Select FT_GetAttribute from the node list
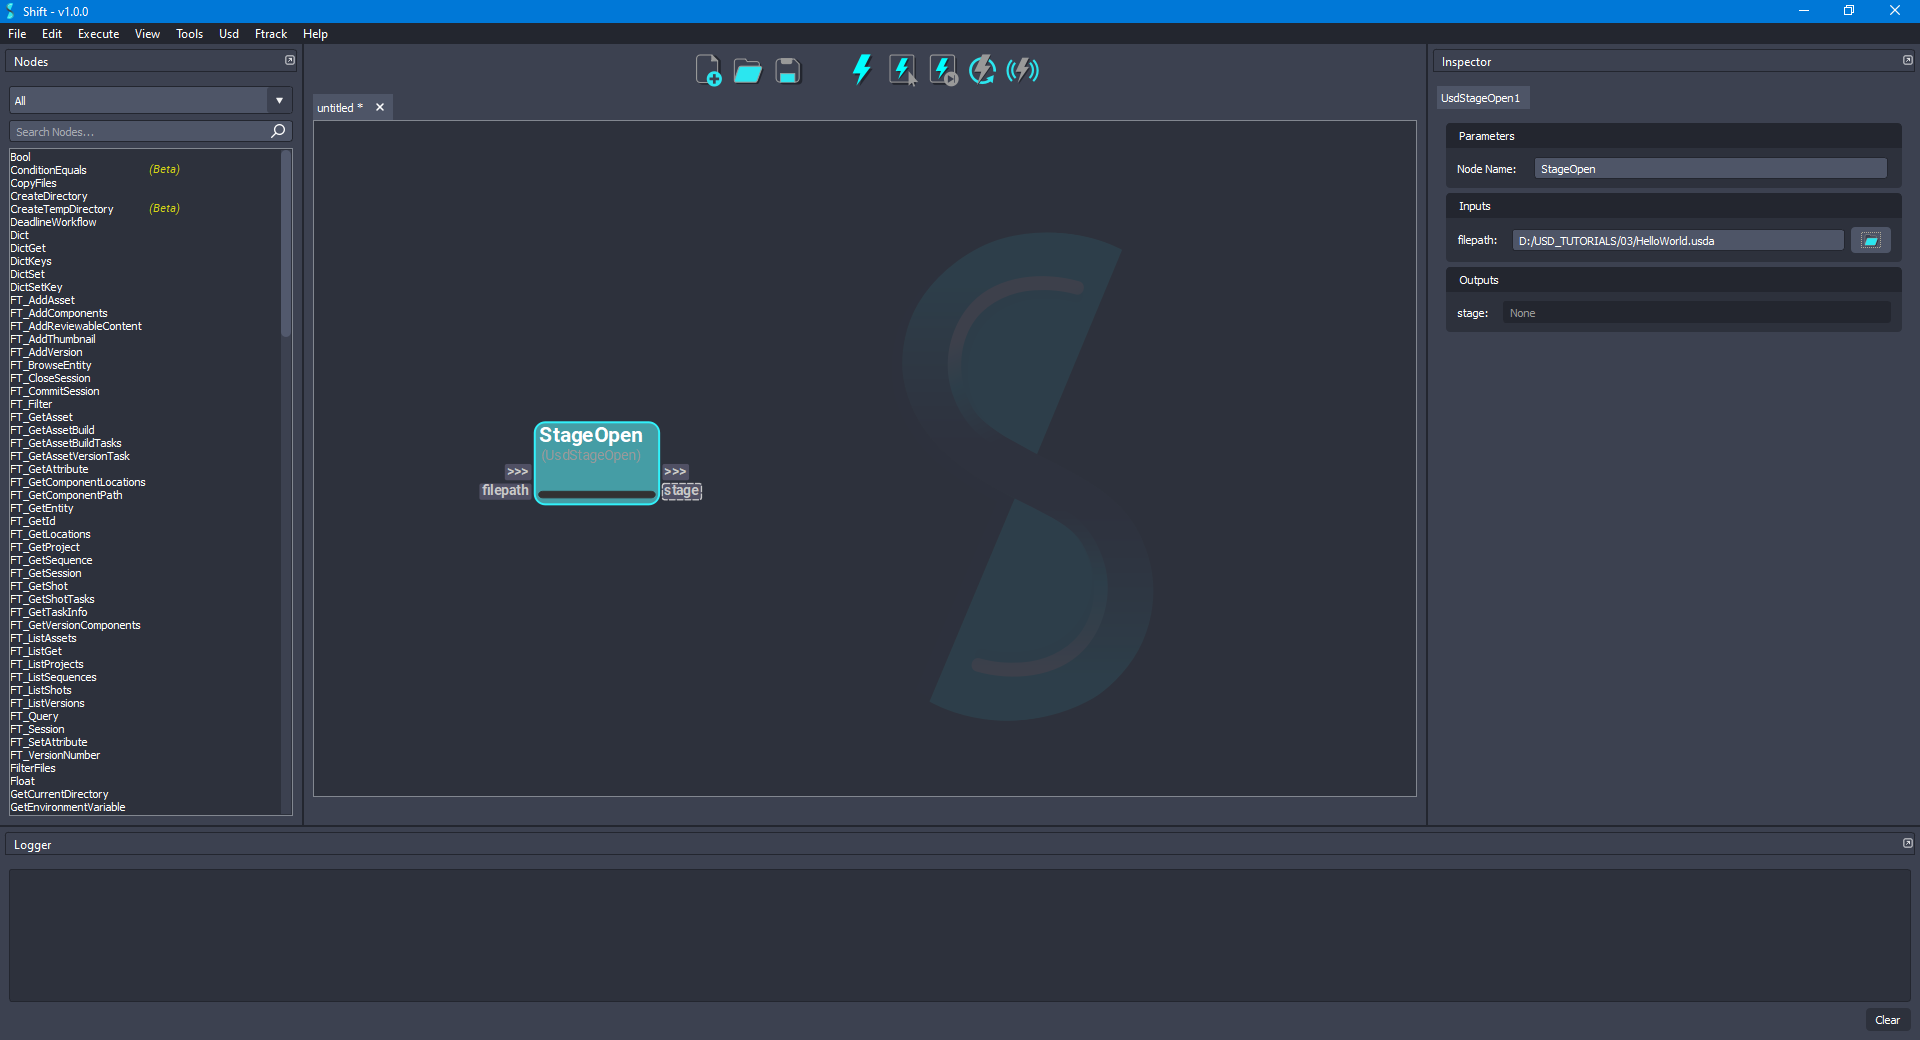This screenshot has width=1920, height=1040. (50, 469)
